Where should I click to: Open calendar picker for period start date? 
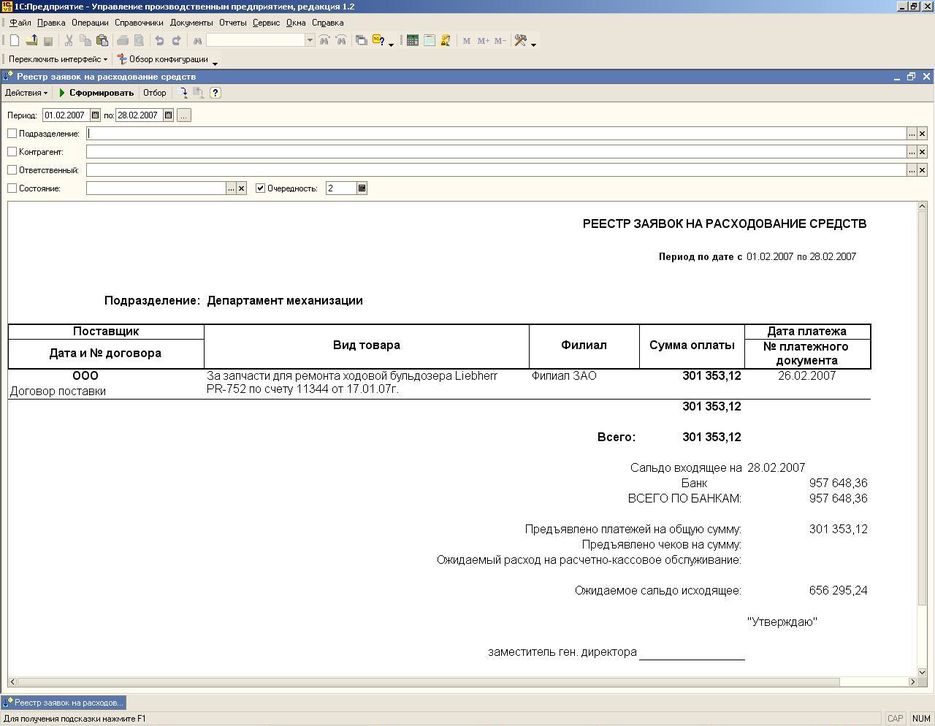[95, 115]
